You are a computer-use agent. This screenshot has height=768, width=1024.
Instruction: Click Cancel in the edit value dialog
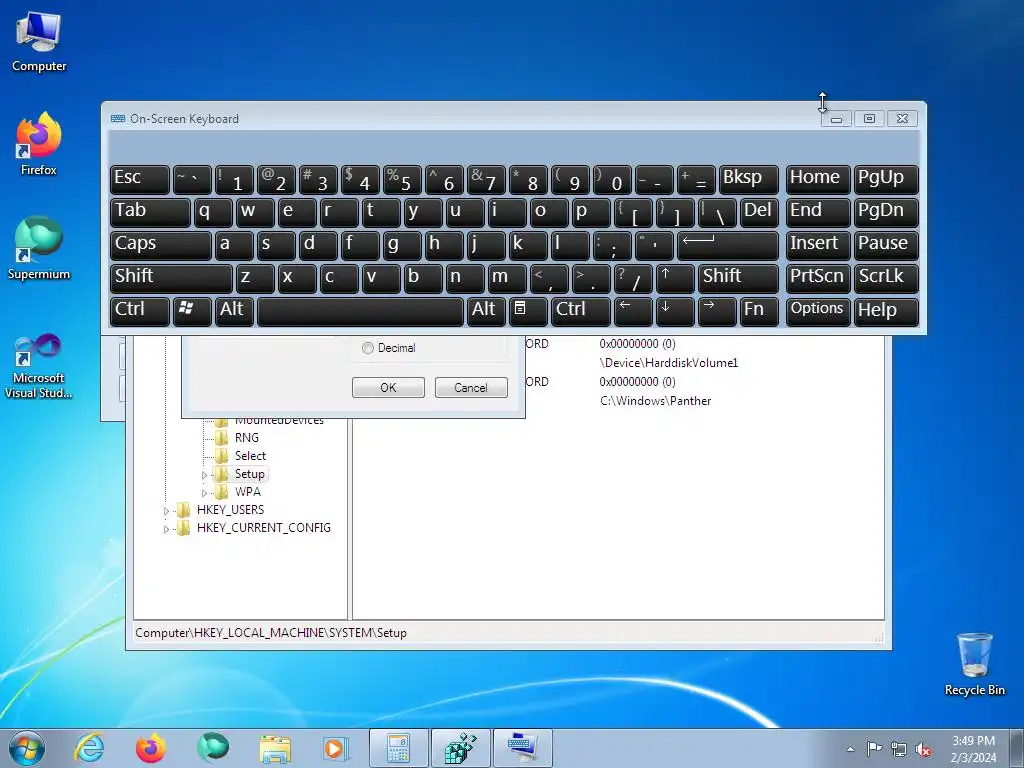click(471, 387)
